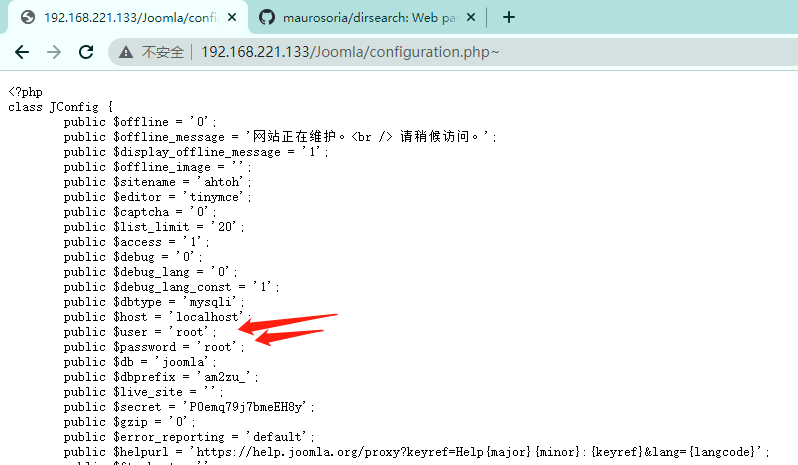Click the '$gzip = '0'' line

pyautogui.click(x=129, y=422)
